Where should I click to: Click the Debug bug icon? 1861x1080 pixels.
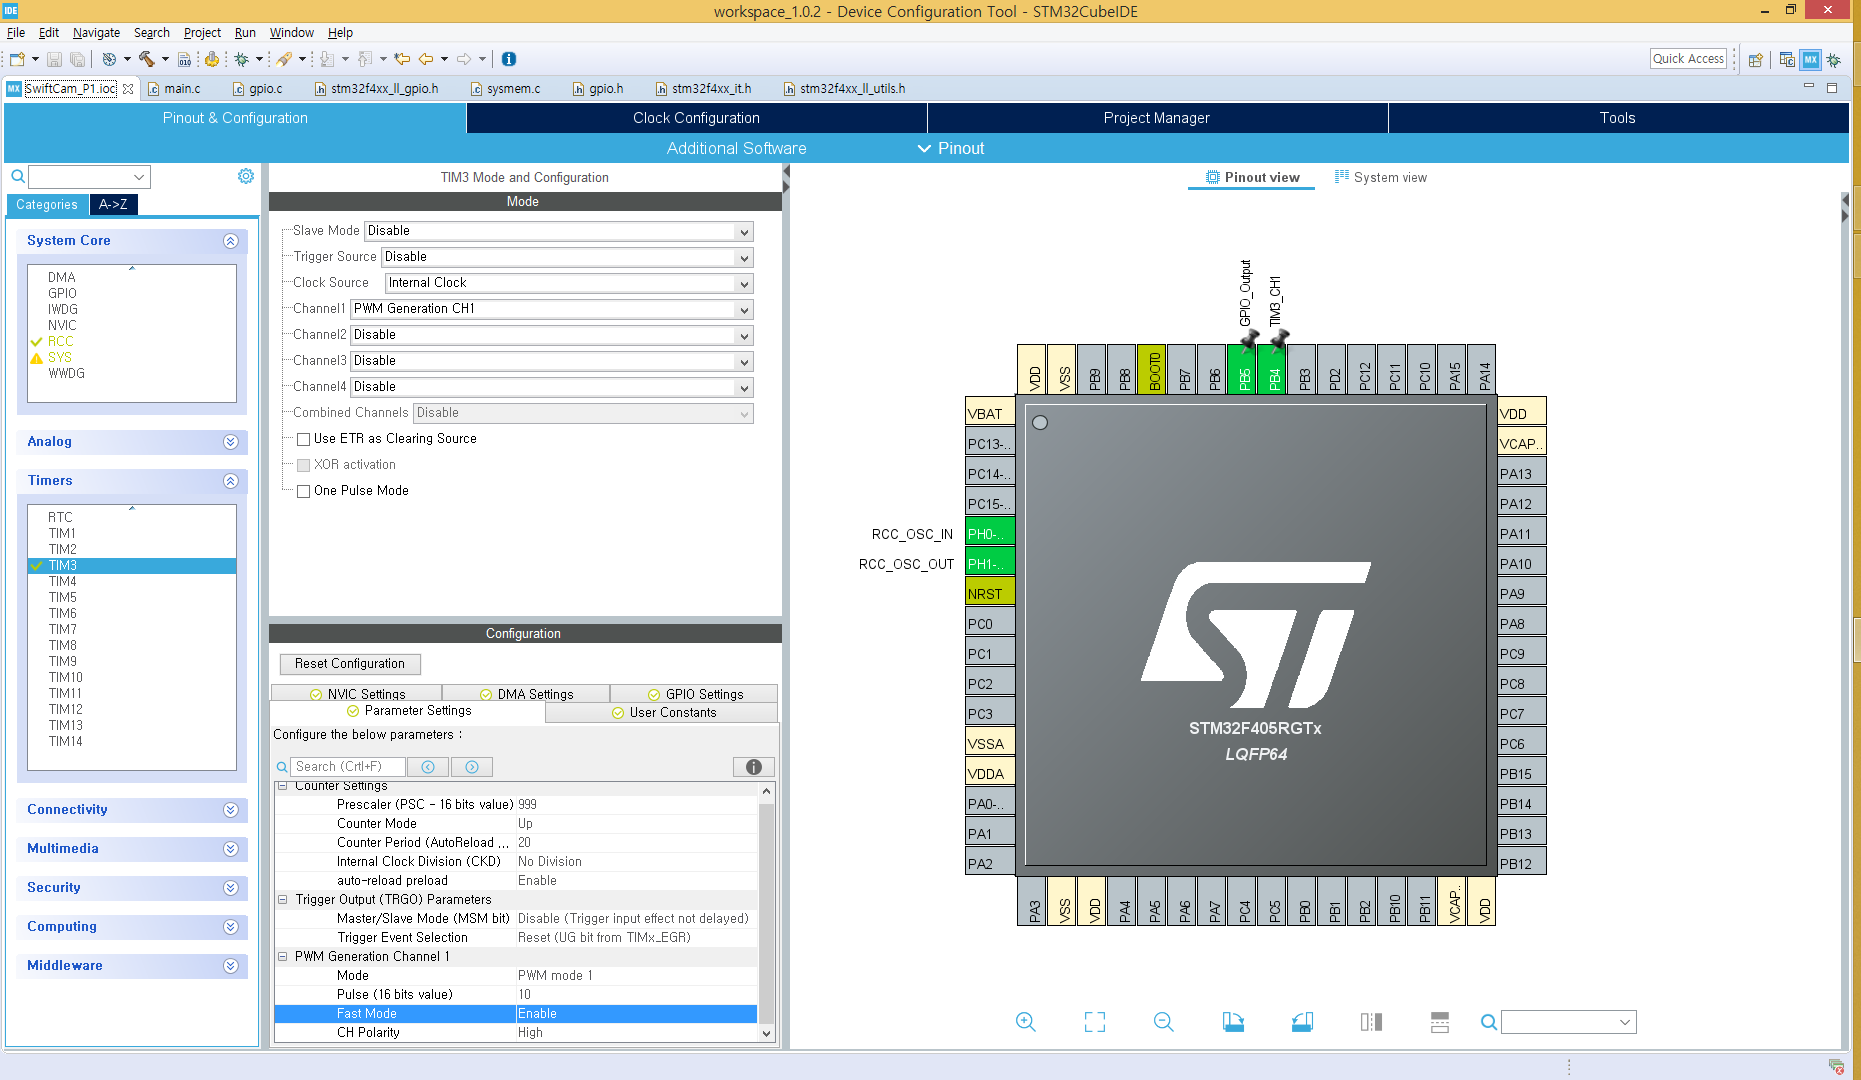point(241,59)
